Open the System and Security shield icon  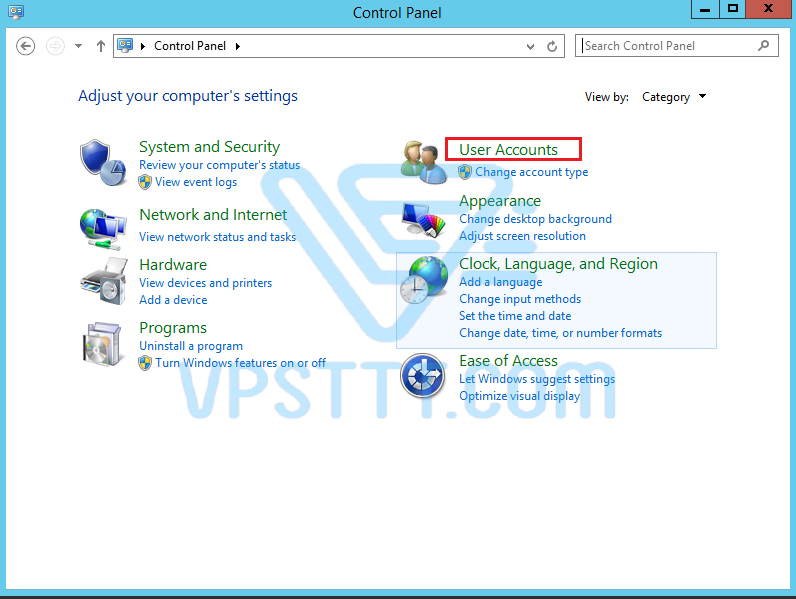click(103, 163)
